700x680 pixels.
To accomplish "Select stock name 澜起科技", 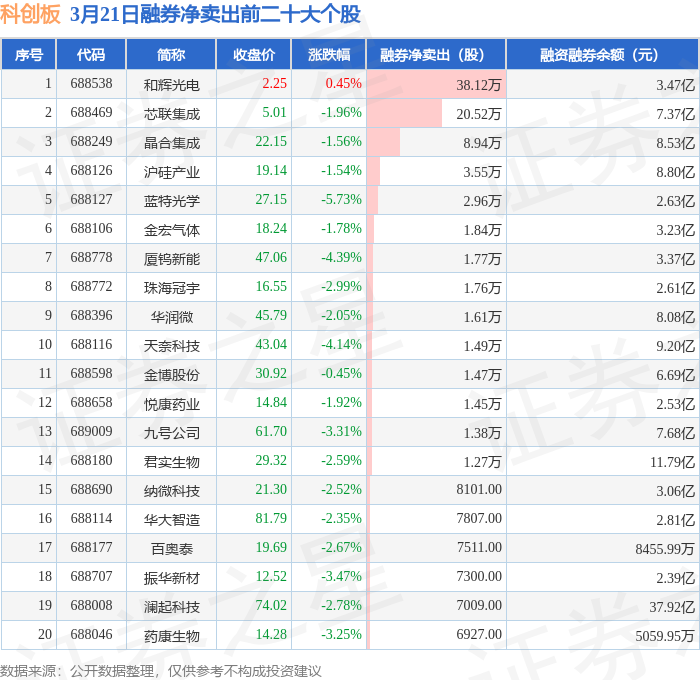I will (x=171, y=607).
